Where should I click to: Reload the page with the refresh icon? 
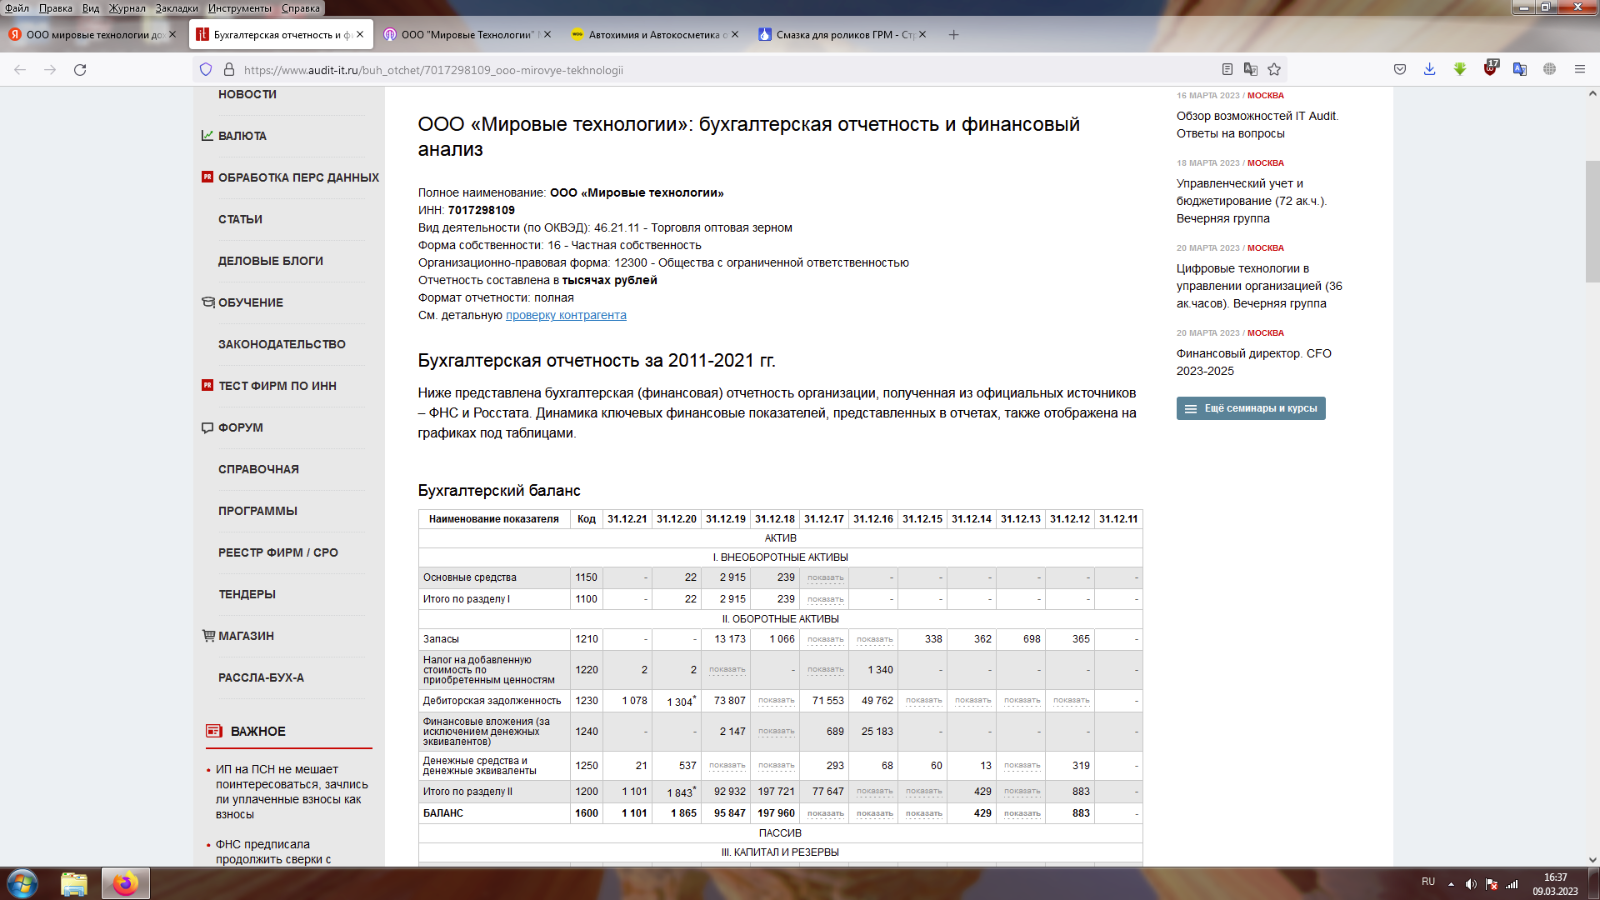(x=80, y=70)
